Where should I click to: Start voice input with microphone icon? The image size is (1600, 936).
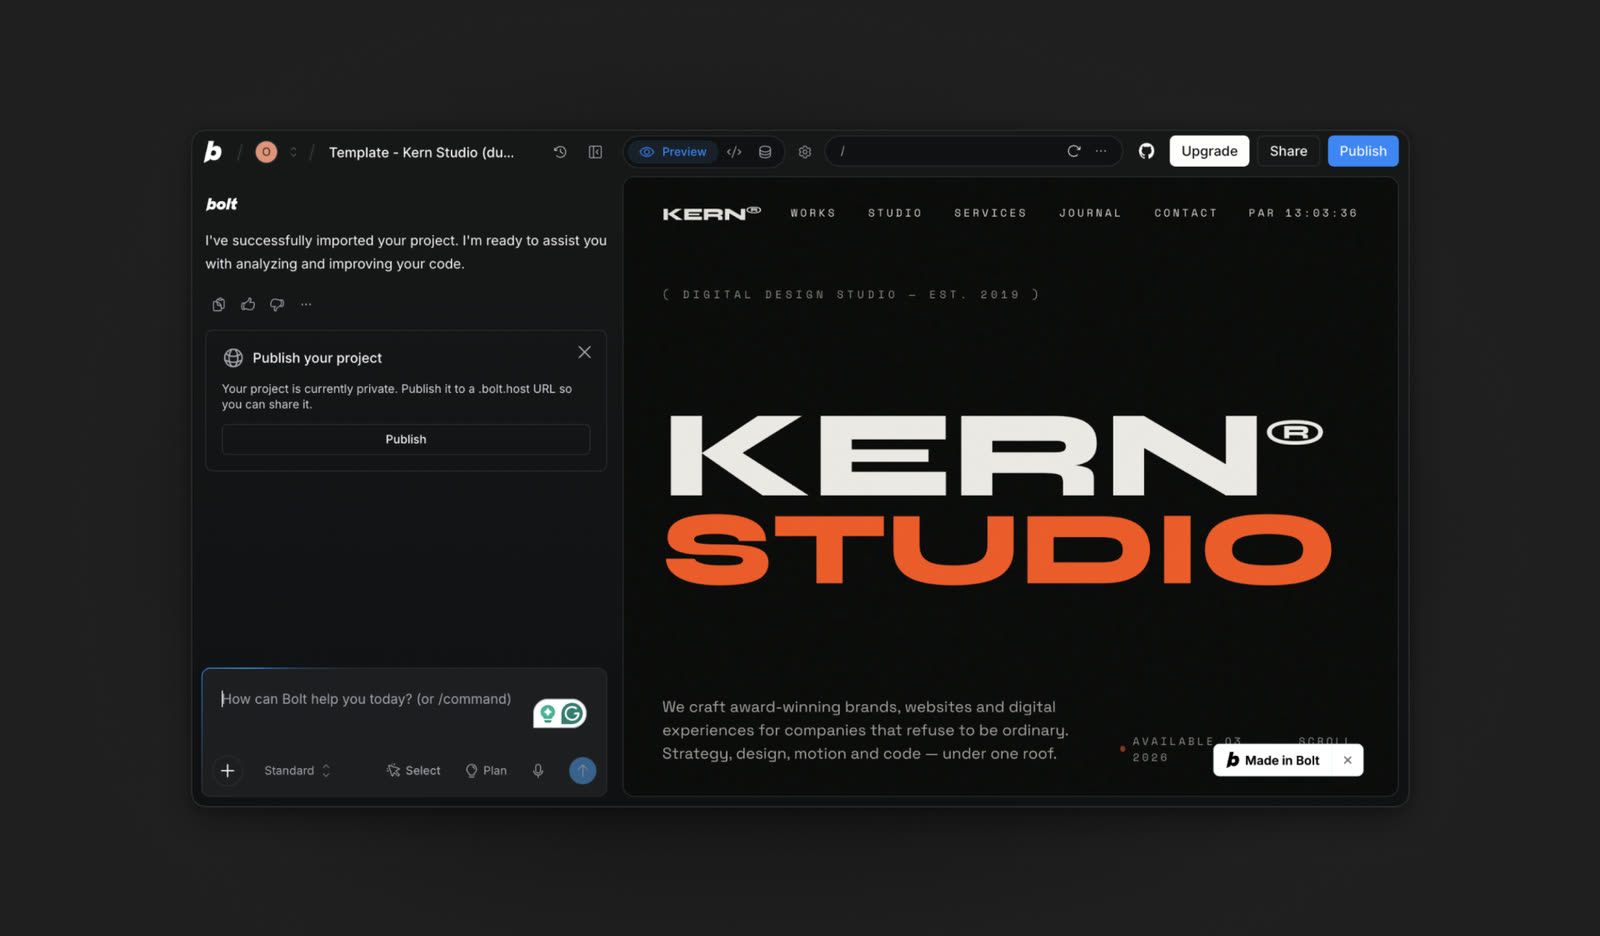click(x=538, y=770)
